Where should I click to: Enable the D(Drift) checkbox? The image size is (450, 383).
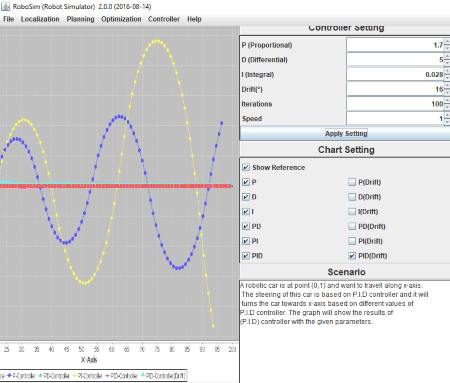click(352, 197)
